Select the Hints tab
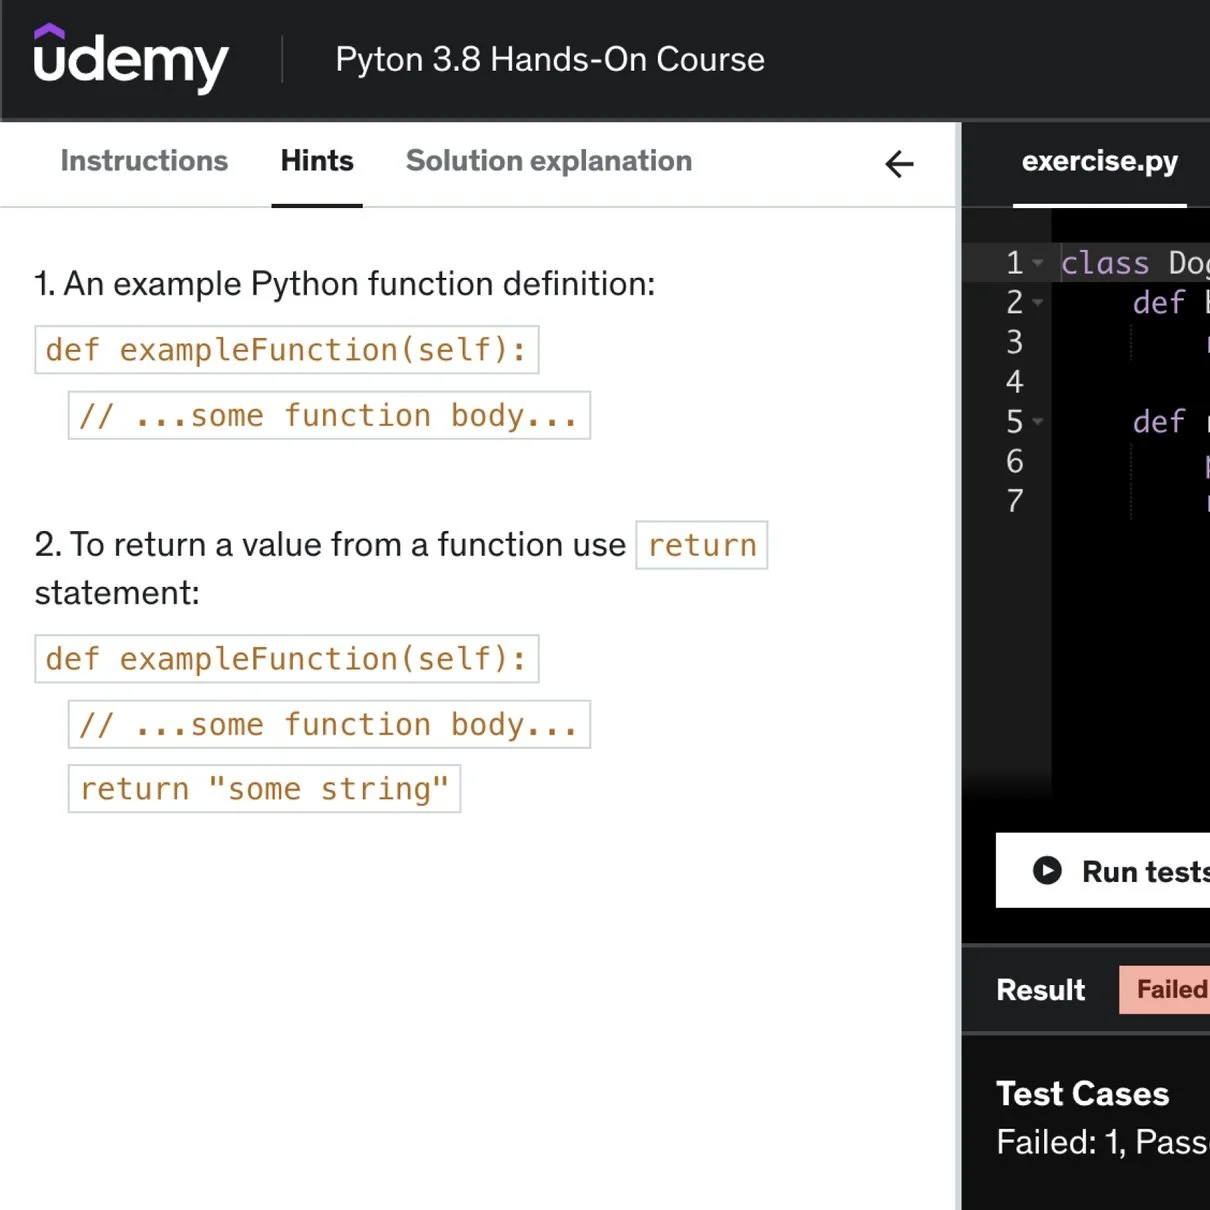 point(317,161)
